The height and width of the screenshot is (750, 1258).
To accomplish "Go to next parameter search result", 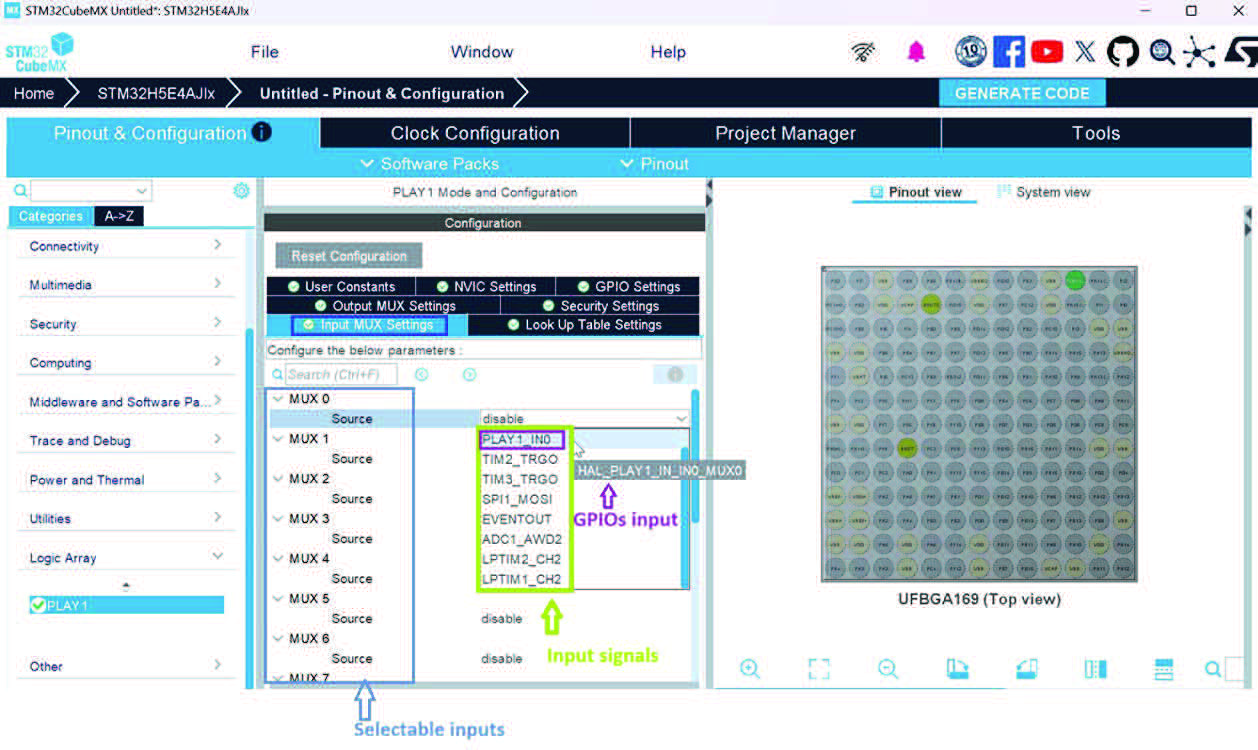I will [x=469, y=374].
